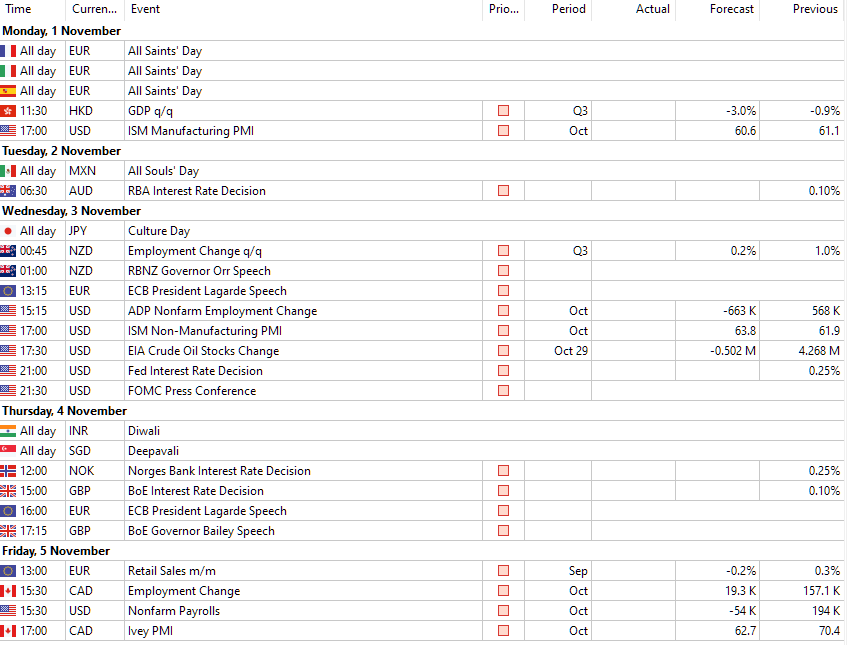Image resolution: width=847 pixels, height=645 pixels.
Task: Click the priority marker for ADP Nonfarm Employment Change
Action: coord(503,311)
